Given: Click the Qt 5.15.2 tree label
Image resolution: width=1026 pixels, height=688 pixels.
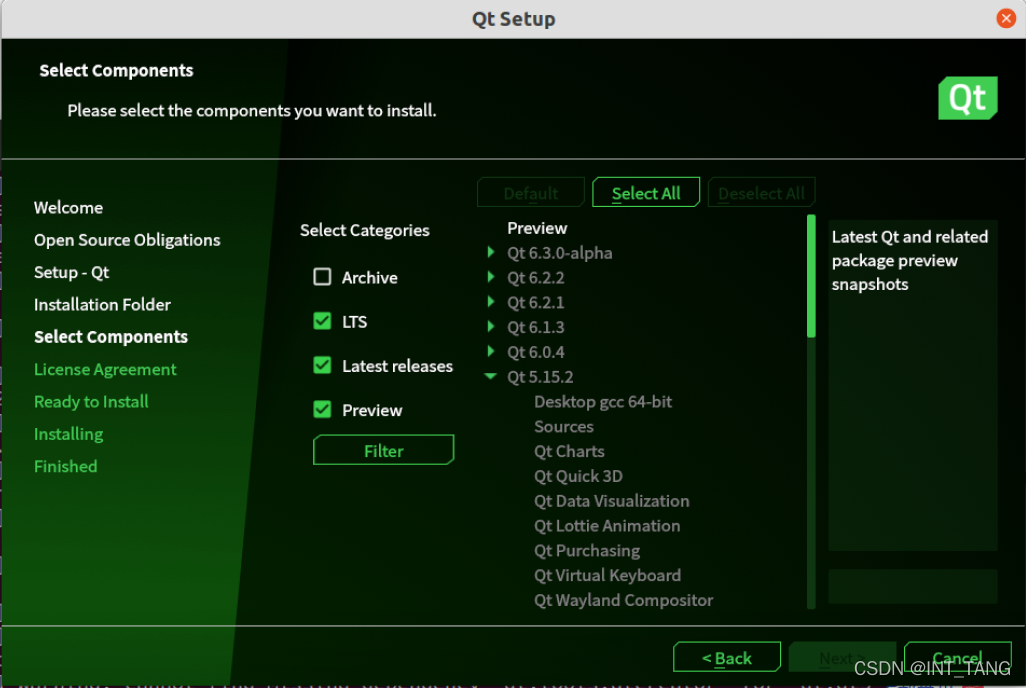Looking at the screenshot, I should [x=540, y=377].
